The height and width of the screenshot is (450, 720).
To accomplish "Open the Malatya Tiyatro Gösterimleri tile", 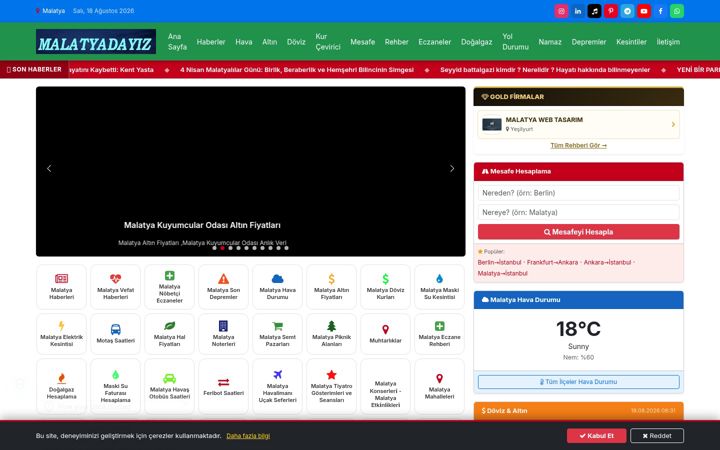I will 332,387.
